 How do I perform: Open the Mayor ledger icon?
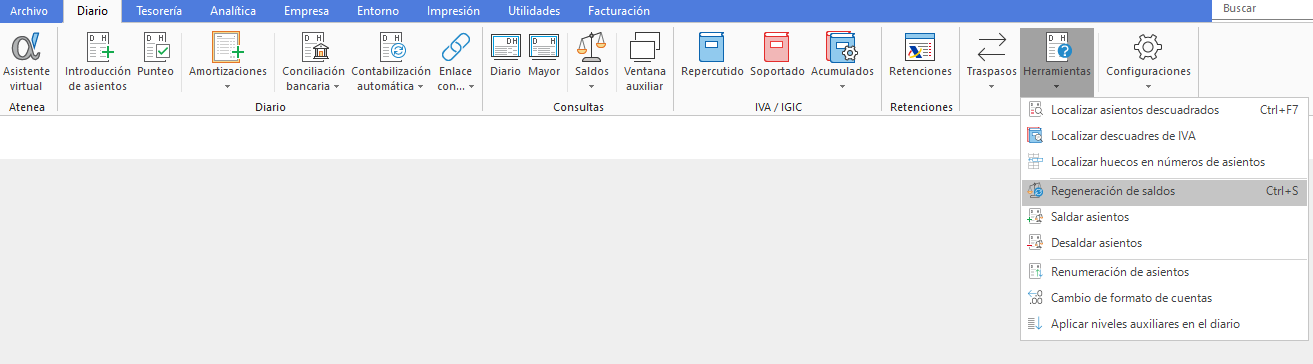click(544, 47)
